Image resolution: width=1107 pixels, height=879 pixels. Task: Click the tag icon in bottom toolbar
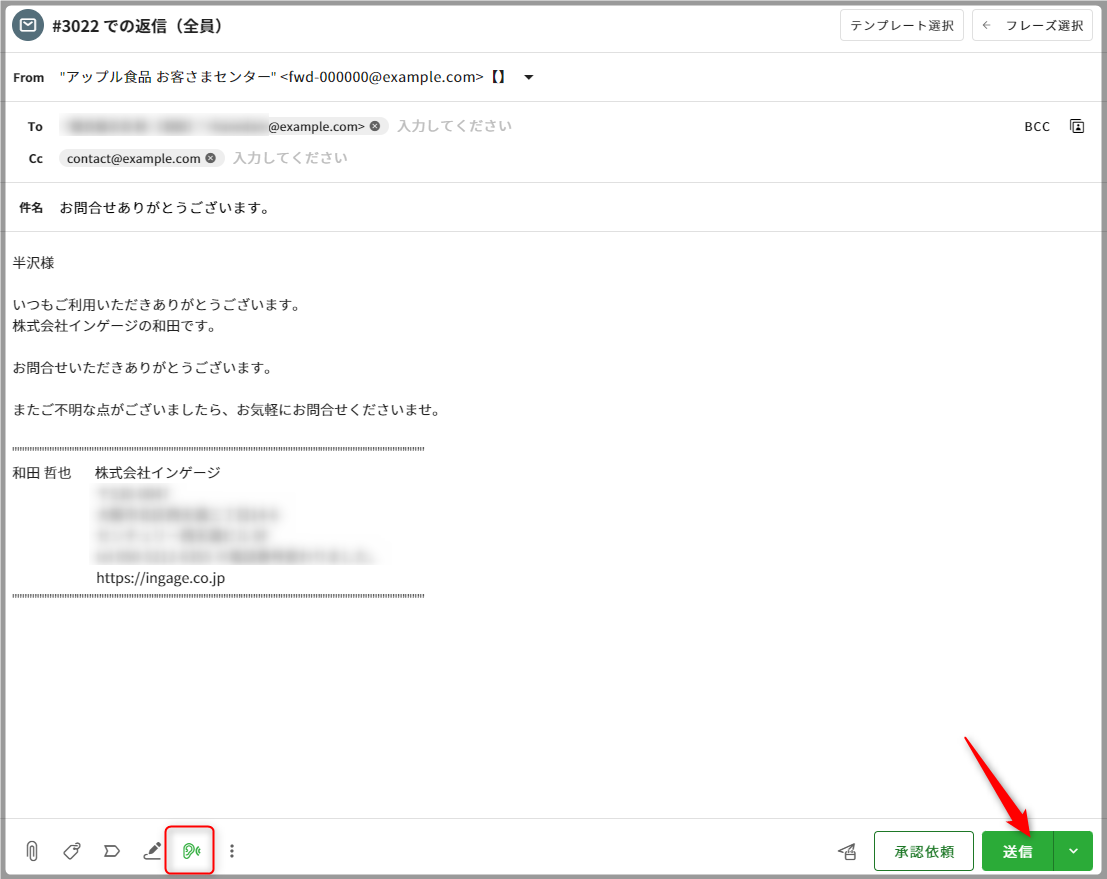[72, 851]
